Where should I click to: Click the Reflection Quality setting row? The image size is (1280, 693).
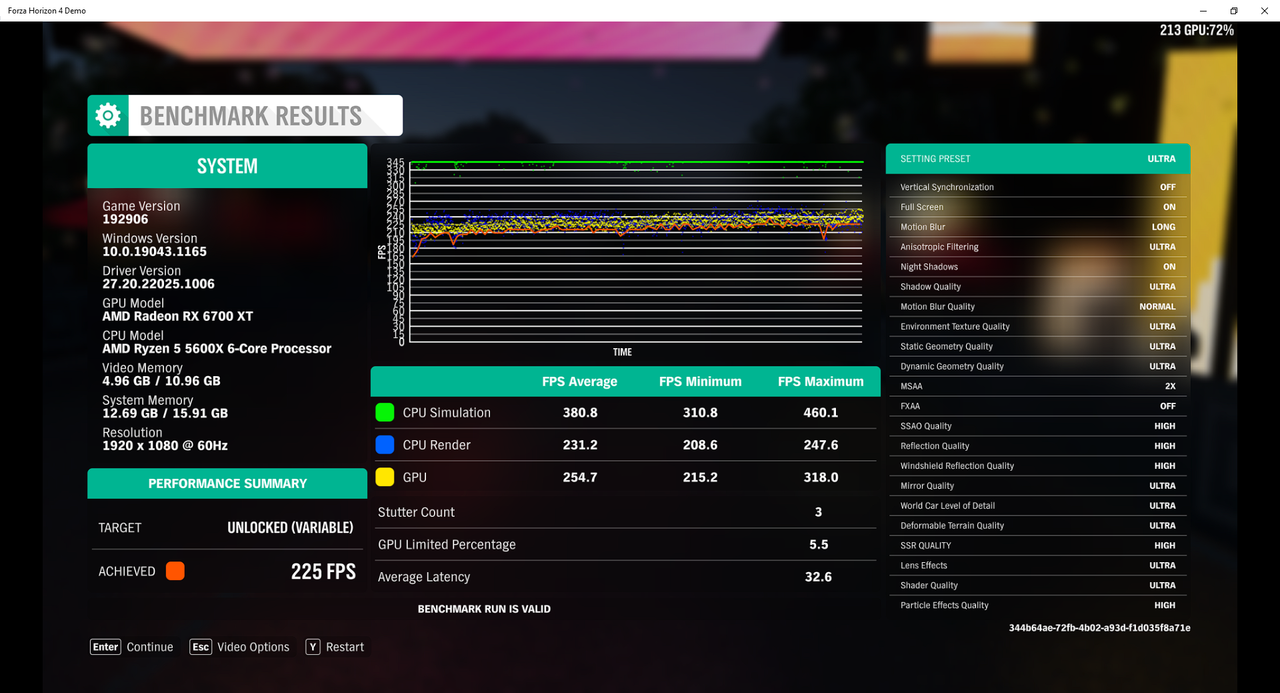(1038, 446)
